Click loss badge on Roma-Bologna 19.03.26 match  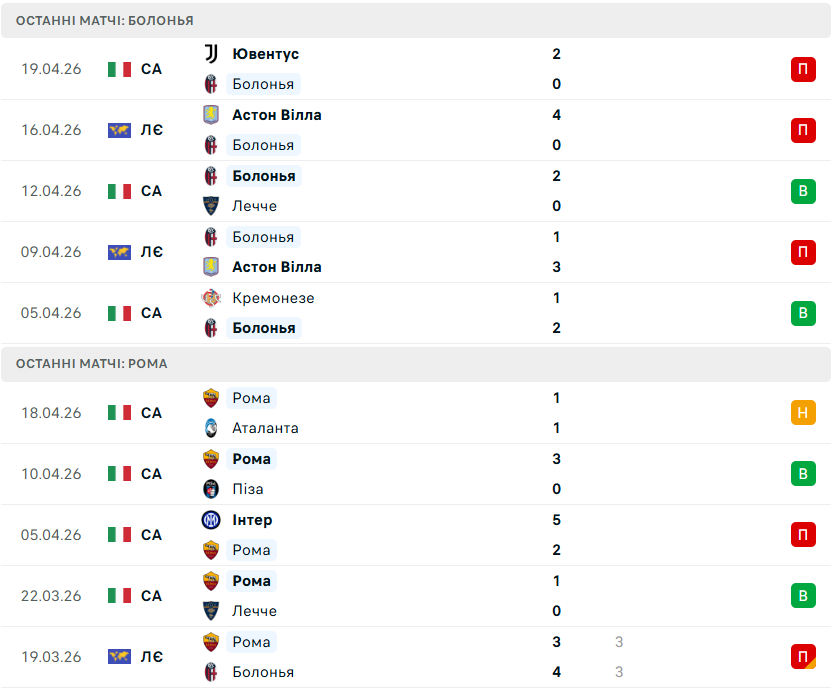[803, 657]
